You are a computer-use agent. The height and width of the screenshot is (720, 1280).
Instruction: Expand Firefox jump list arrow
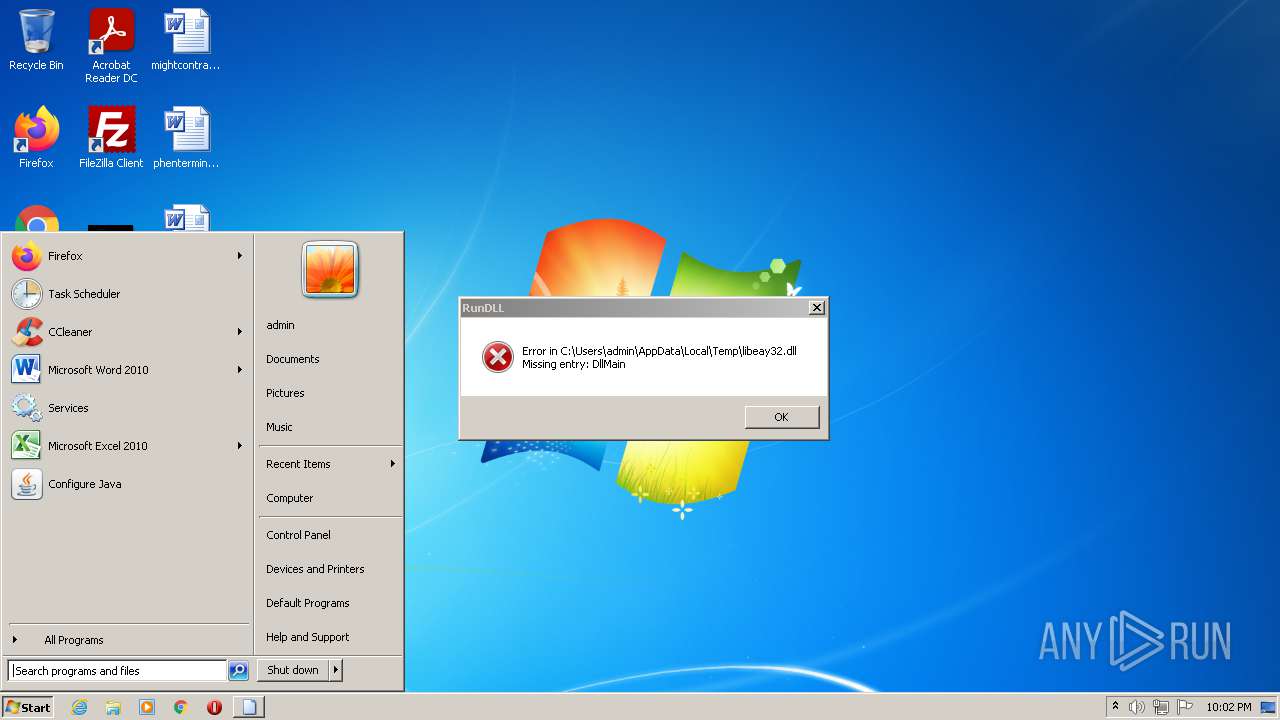[240, 256]
